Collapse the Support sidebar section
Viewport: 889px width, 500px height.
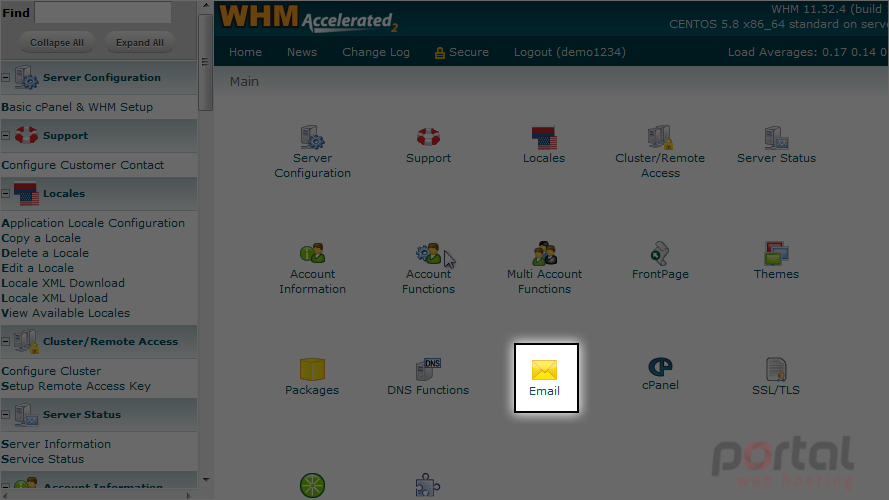point(6,135)
